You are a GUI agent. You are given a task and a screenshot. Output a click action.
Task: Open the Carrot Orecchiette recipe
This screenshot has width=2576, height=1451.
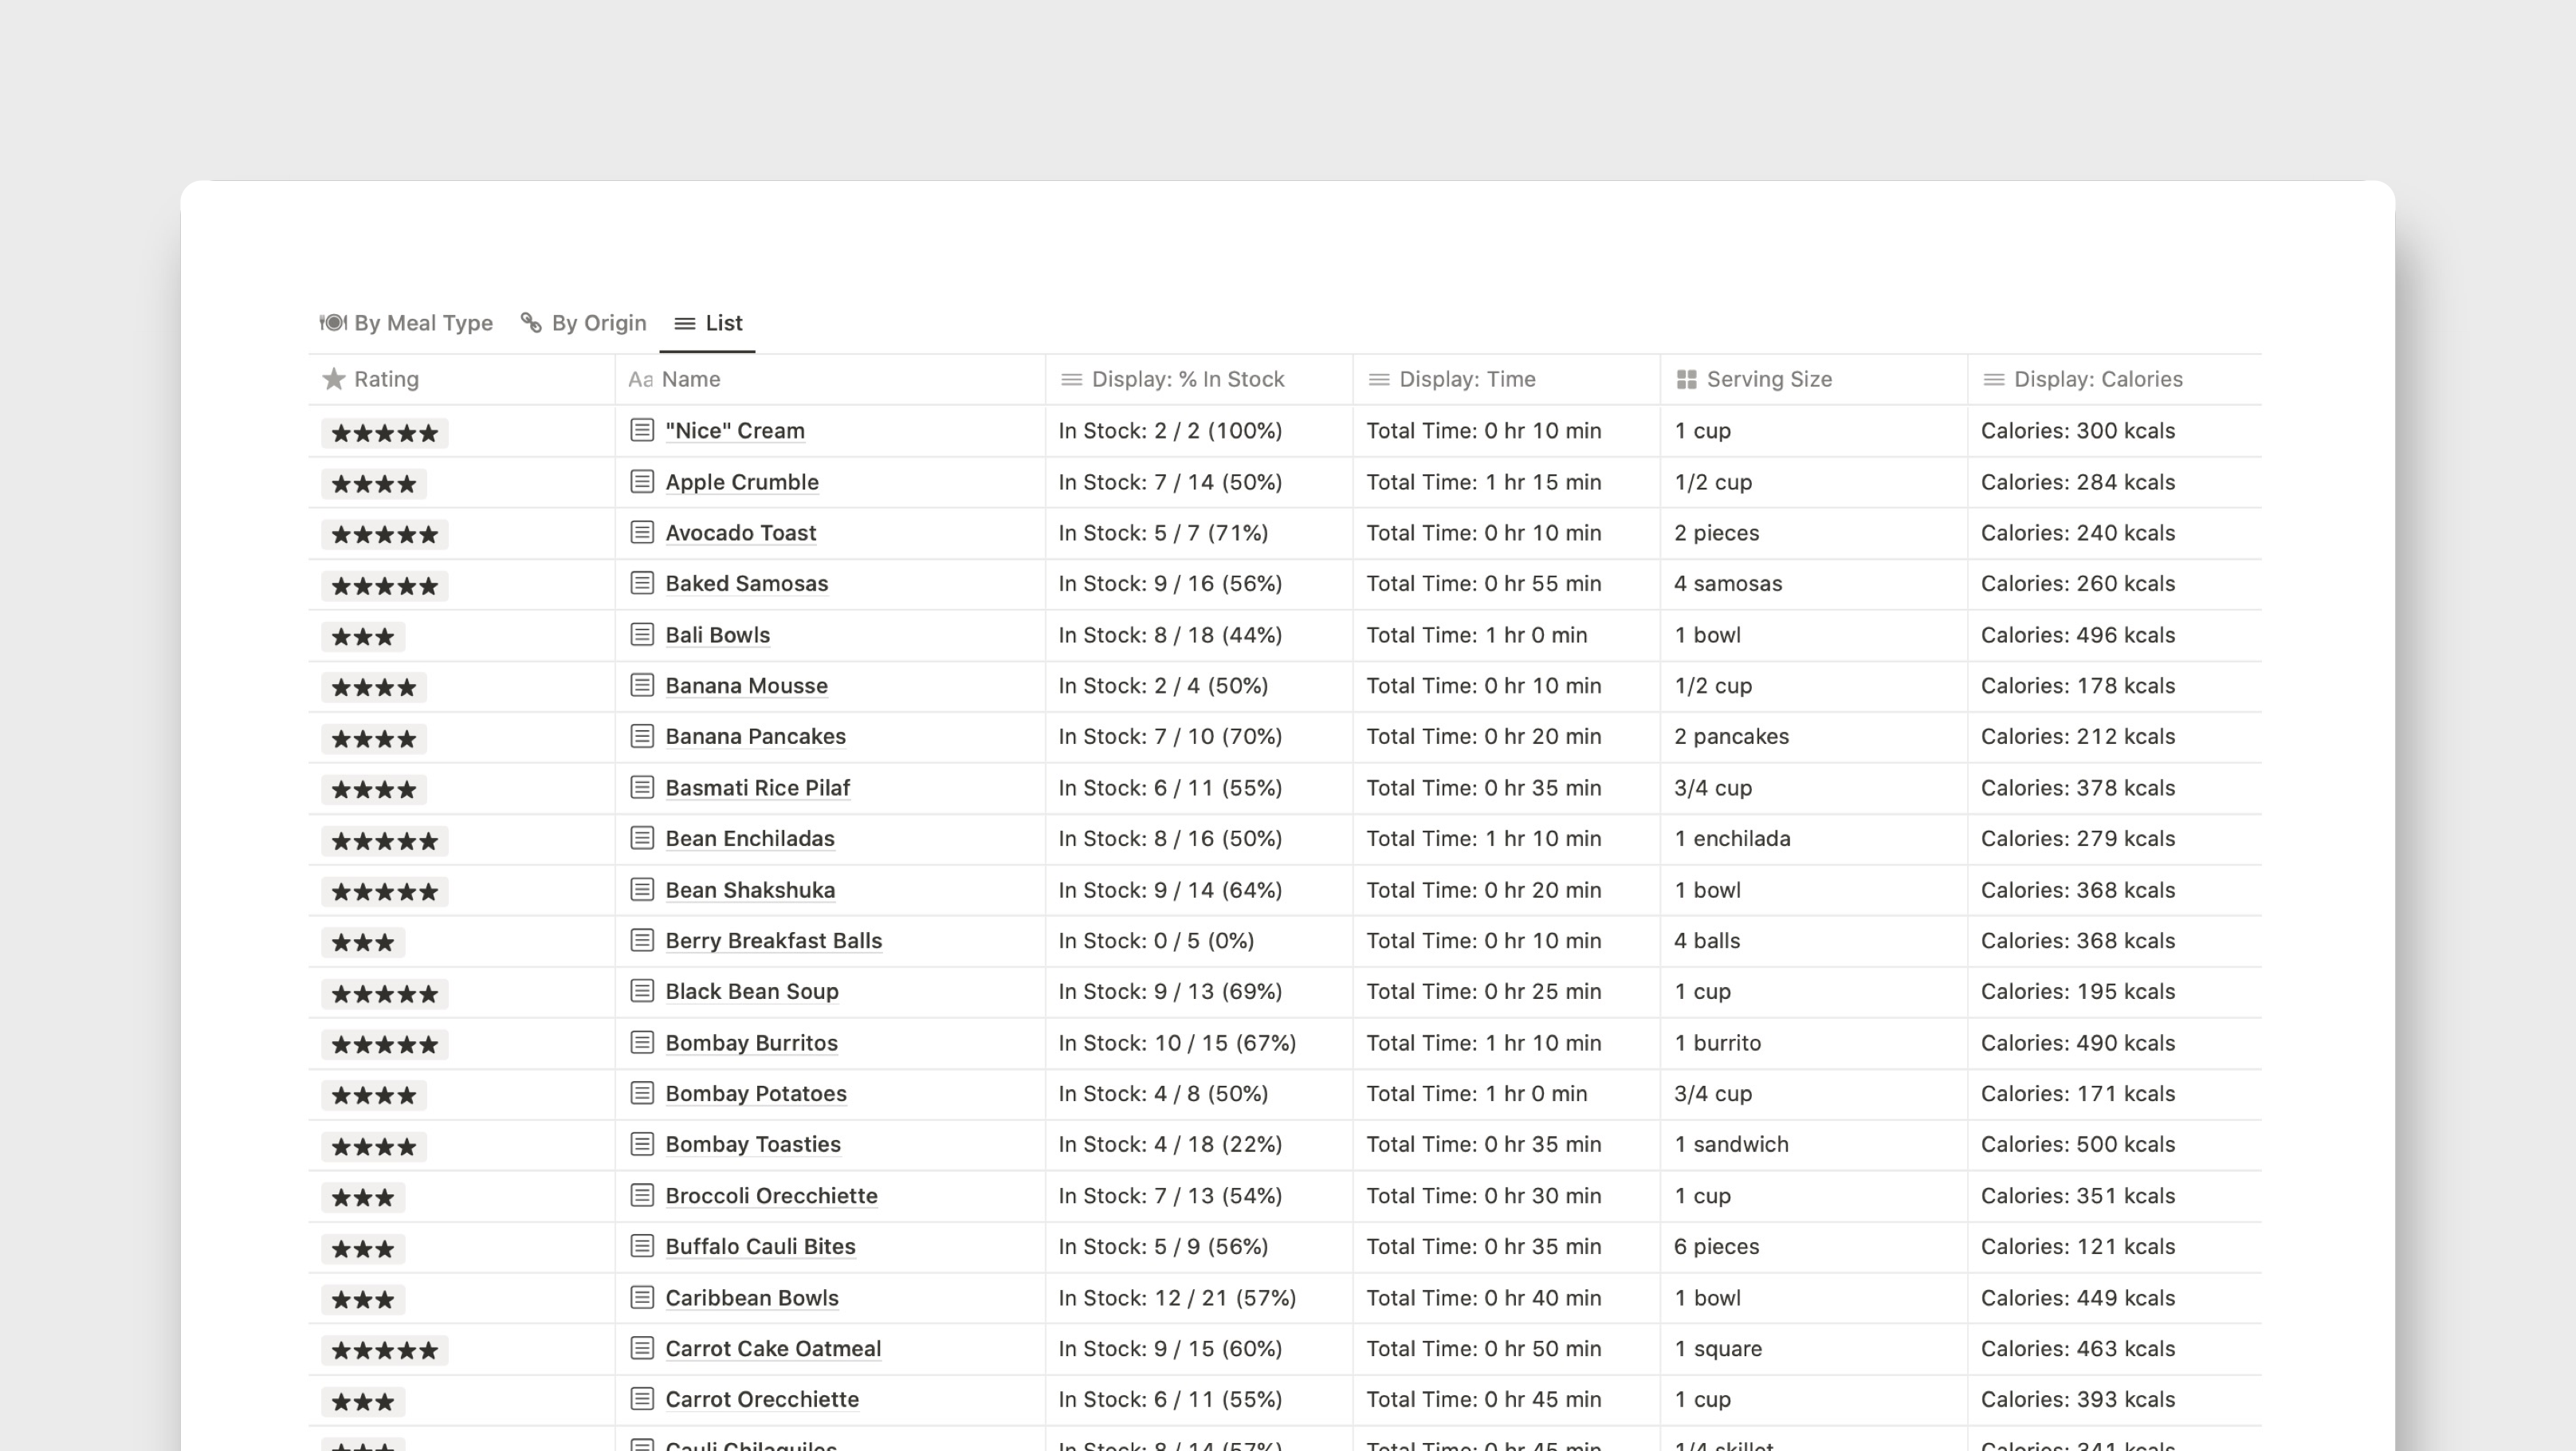762,1399
